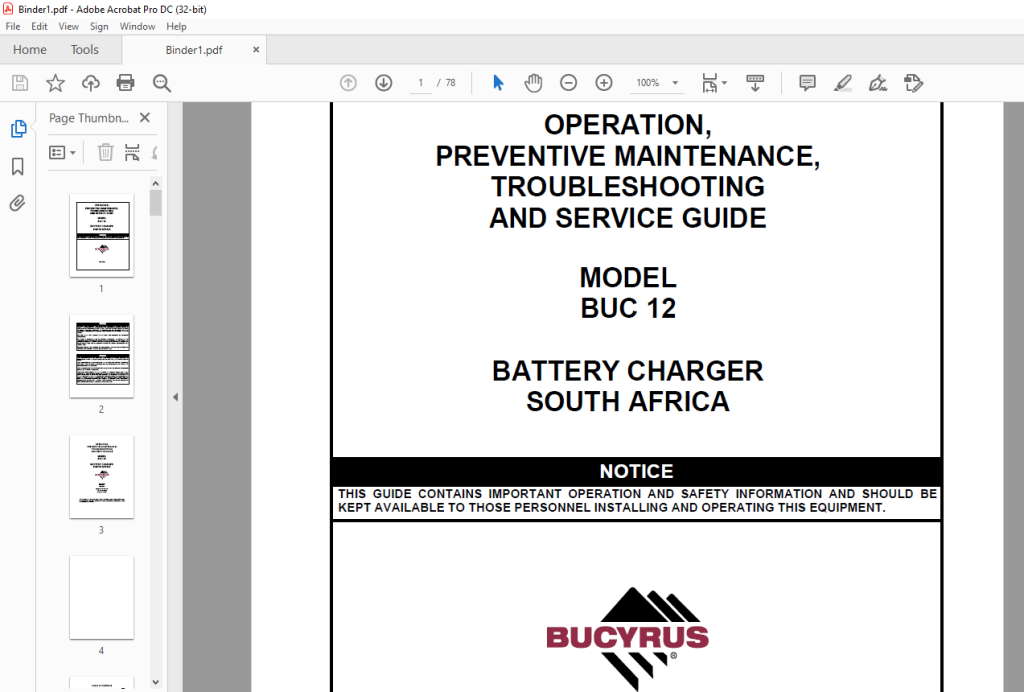Print the document with printer icon
The height and width of the screenshot is (692, 1024).
pos(125,83)
